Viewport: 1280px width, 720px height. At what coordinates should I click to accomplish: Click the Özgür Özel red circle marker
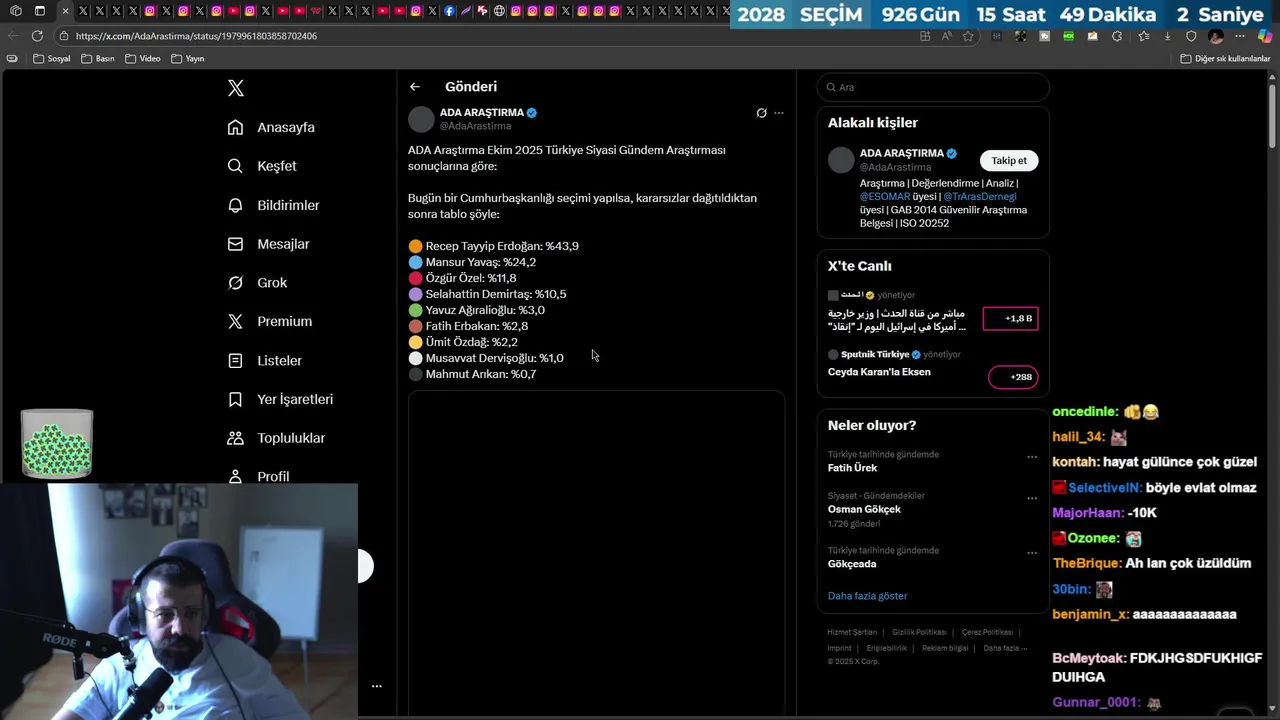[415, 278]
